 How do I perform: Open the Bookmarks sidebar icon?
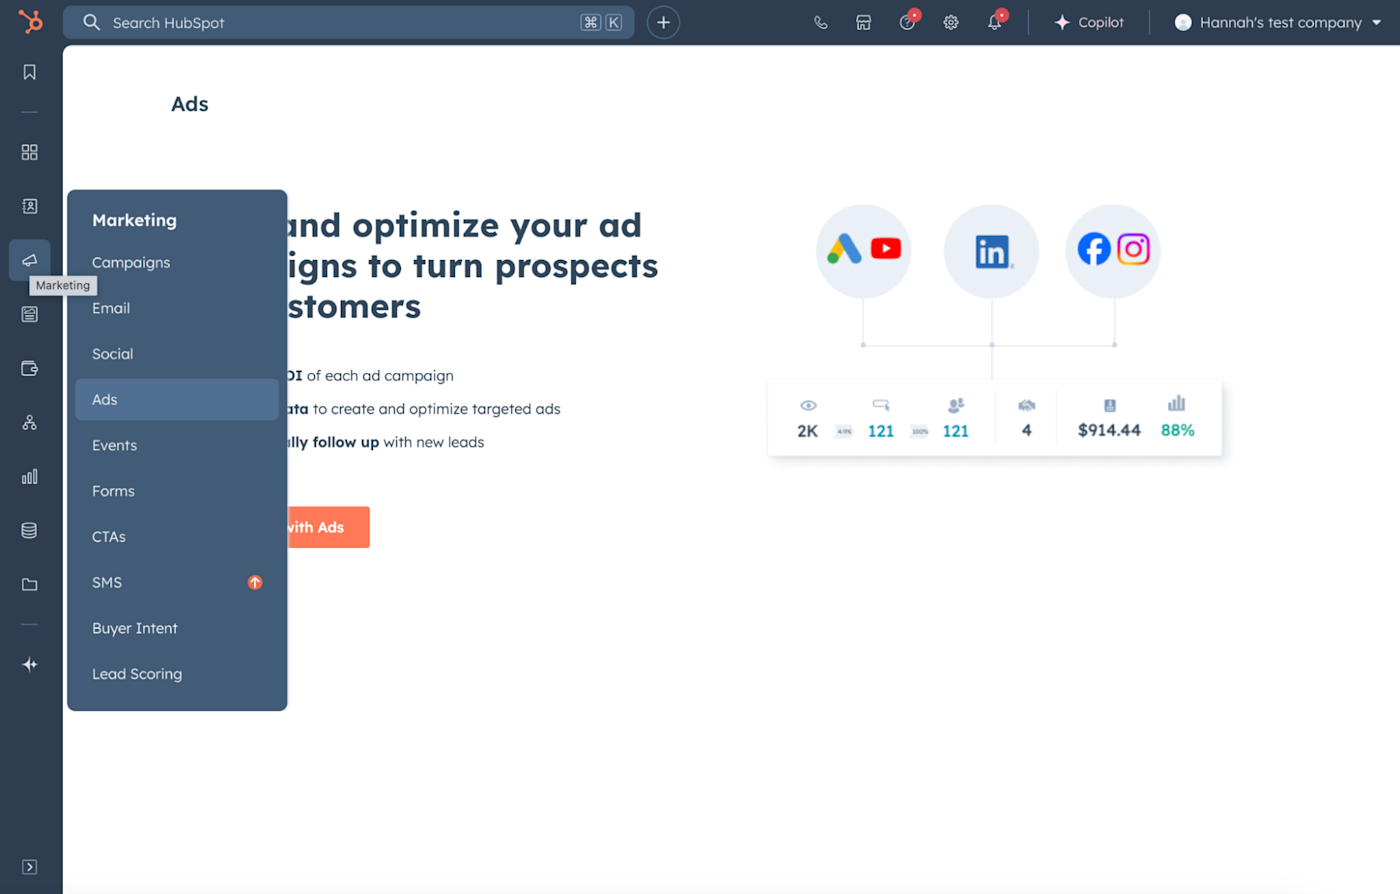click(29, 72)
